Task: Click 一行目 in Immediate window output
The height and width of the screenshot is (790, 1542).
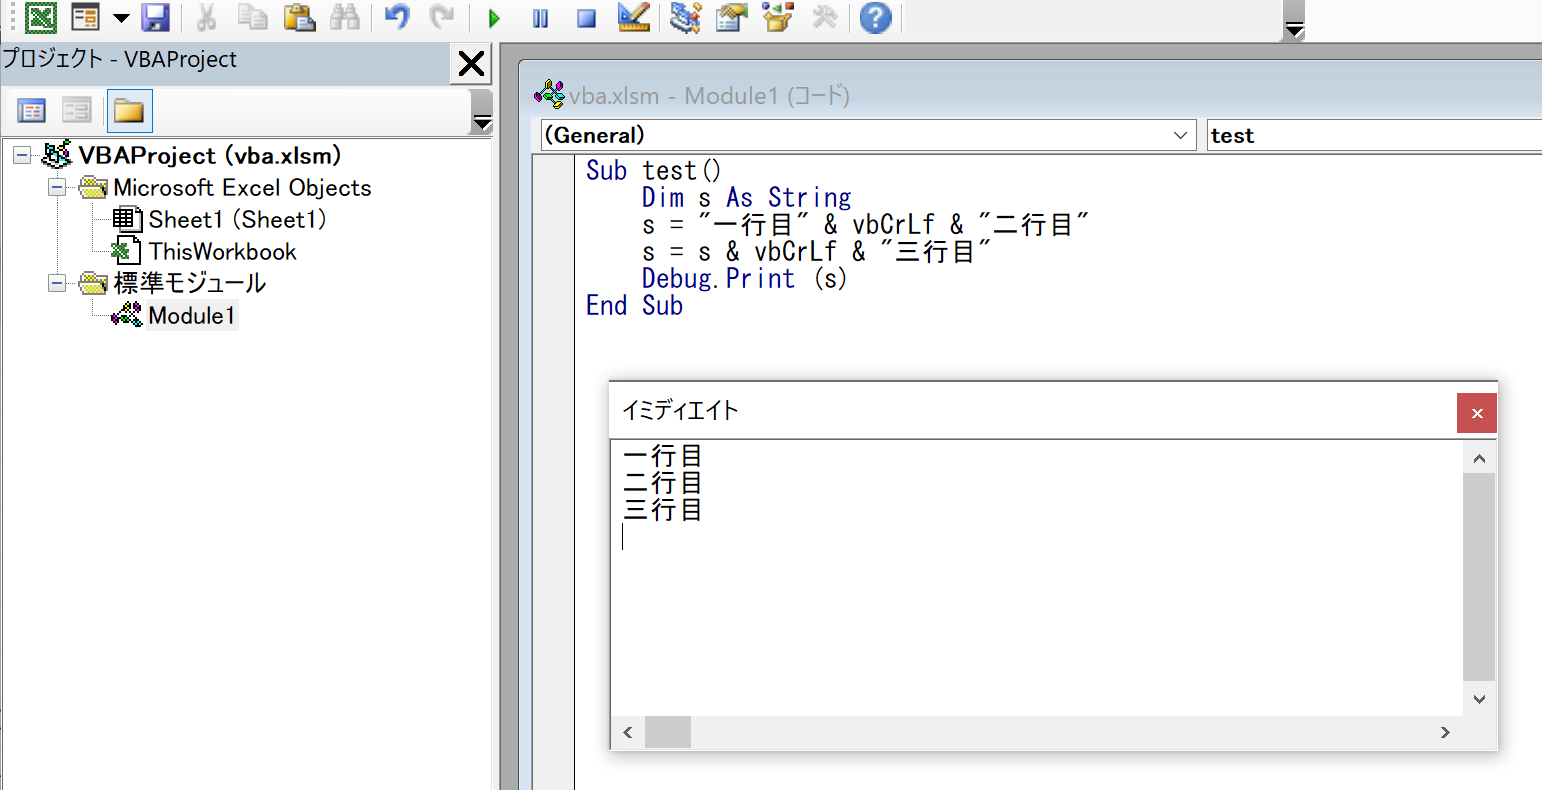Action: [663, 457]
